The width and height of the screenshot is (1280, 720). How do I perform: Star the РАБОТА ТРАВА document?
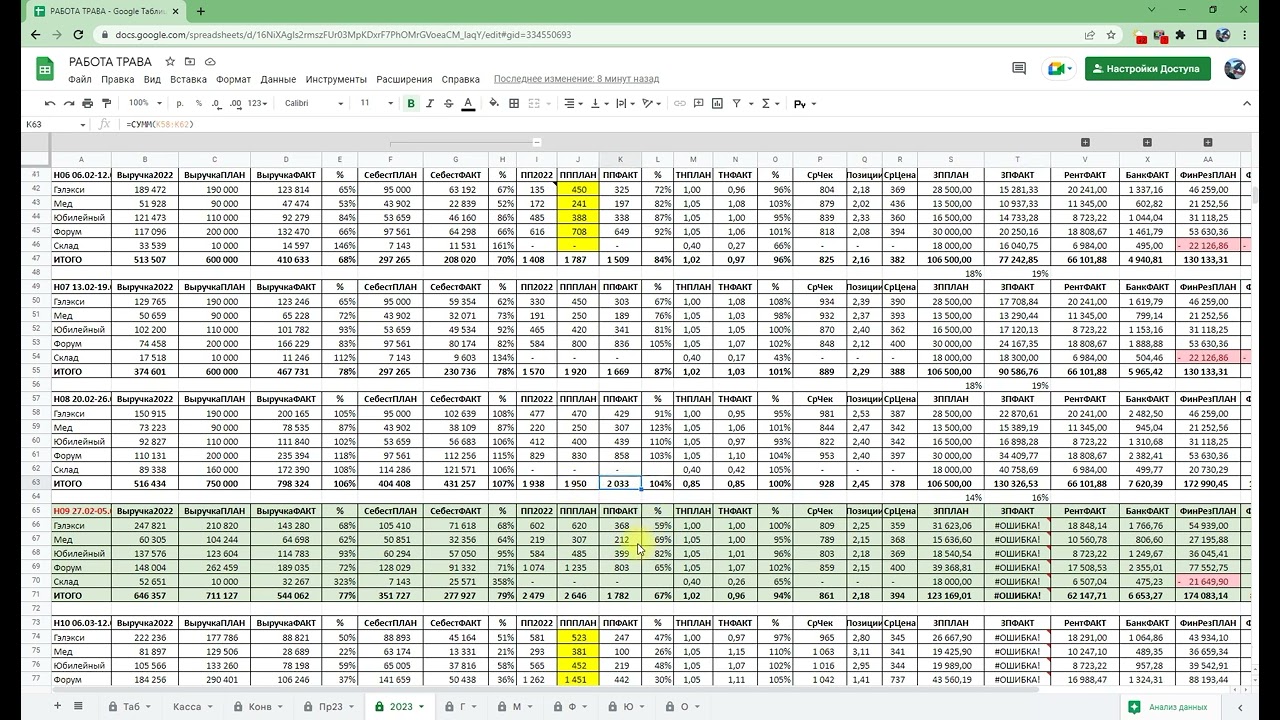pos(170,62)
